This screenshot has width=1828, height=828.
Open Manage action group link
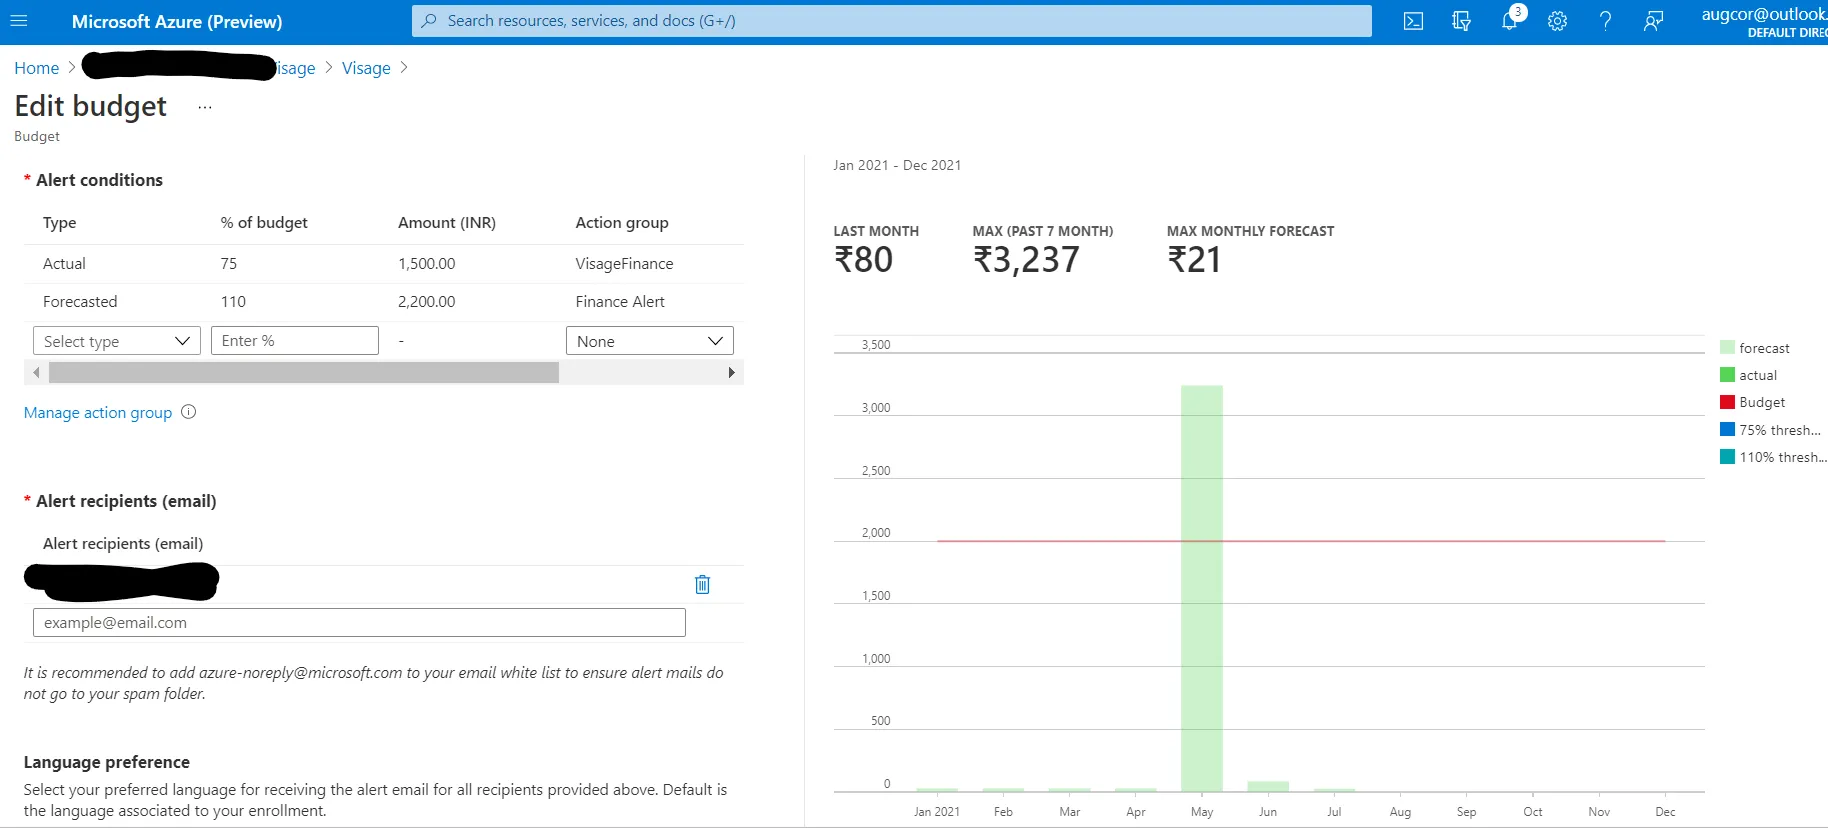point(98,413)
